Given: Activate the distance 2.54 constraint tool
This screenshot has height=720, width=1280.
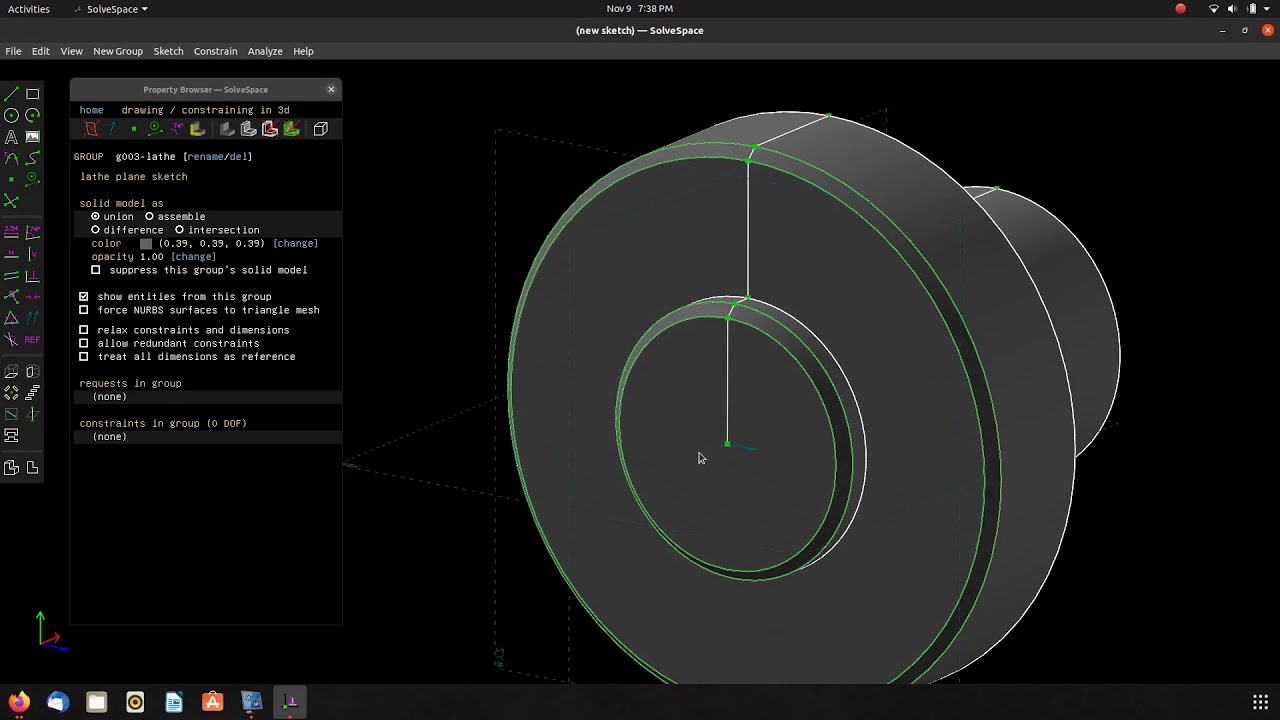Looking at the screenshot, I should [x=11, y=232].
